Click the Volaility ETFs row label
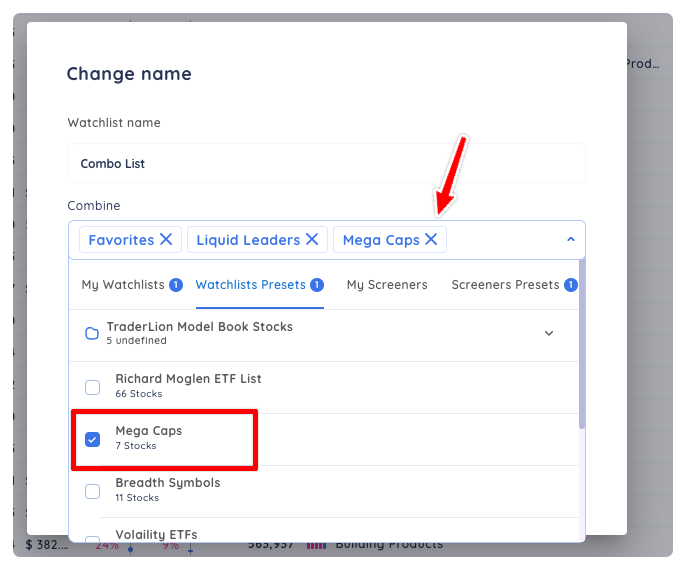The width and height of the screenshot is (686, 570). coord(156,535)
